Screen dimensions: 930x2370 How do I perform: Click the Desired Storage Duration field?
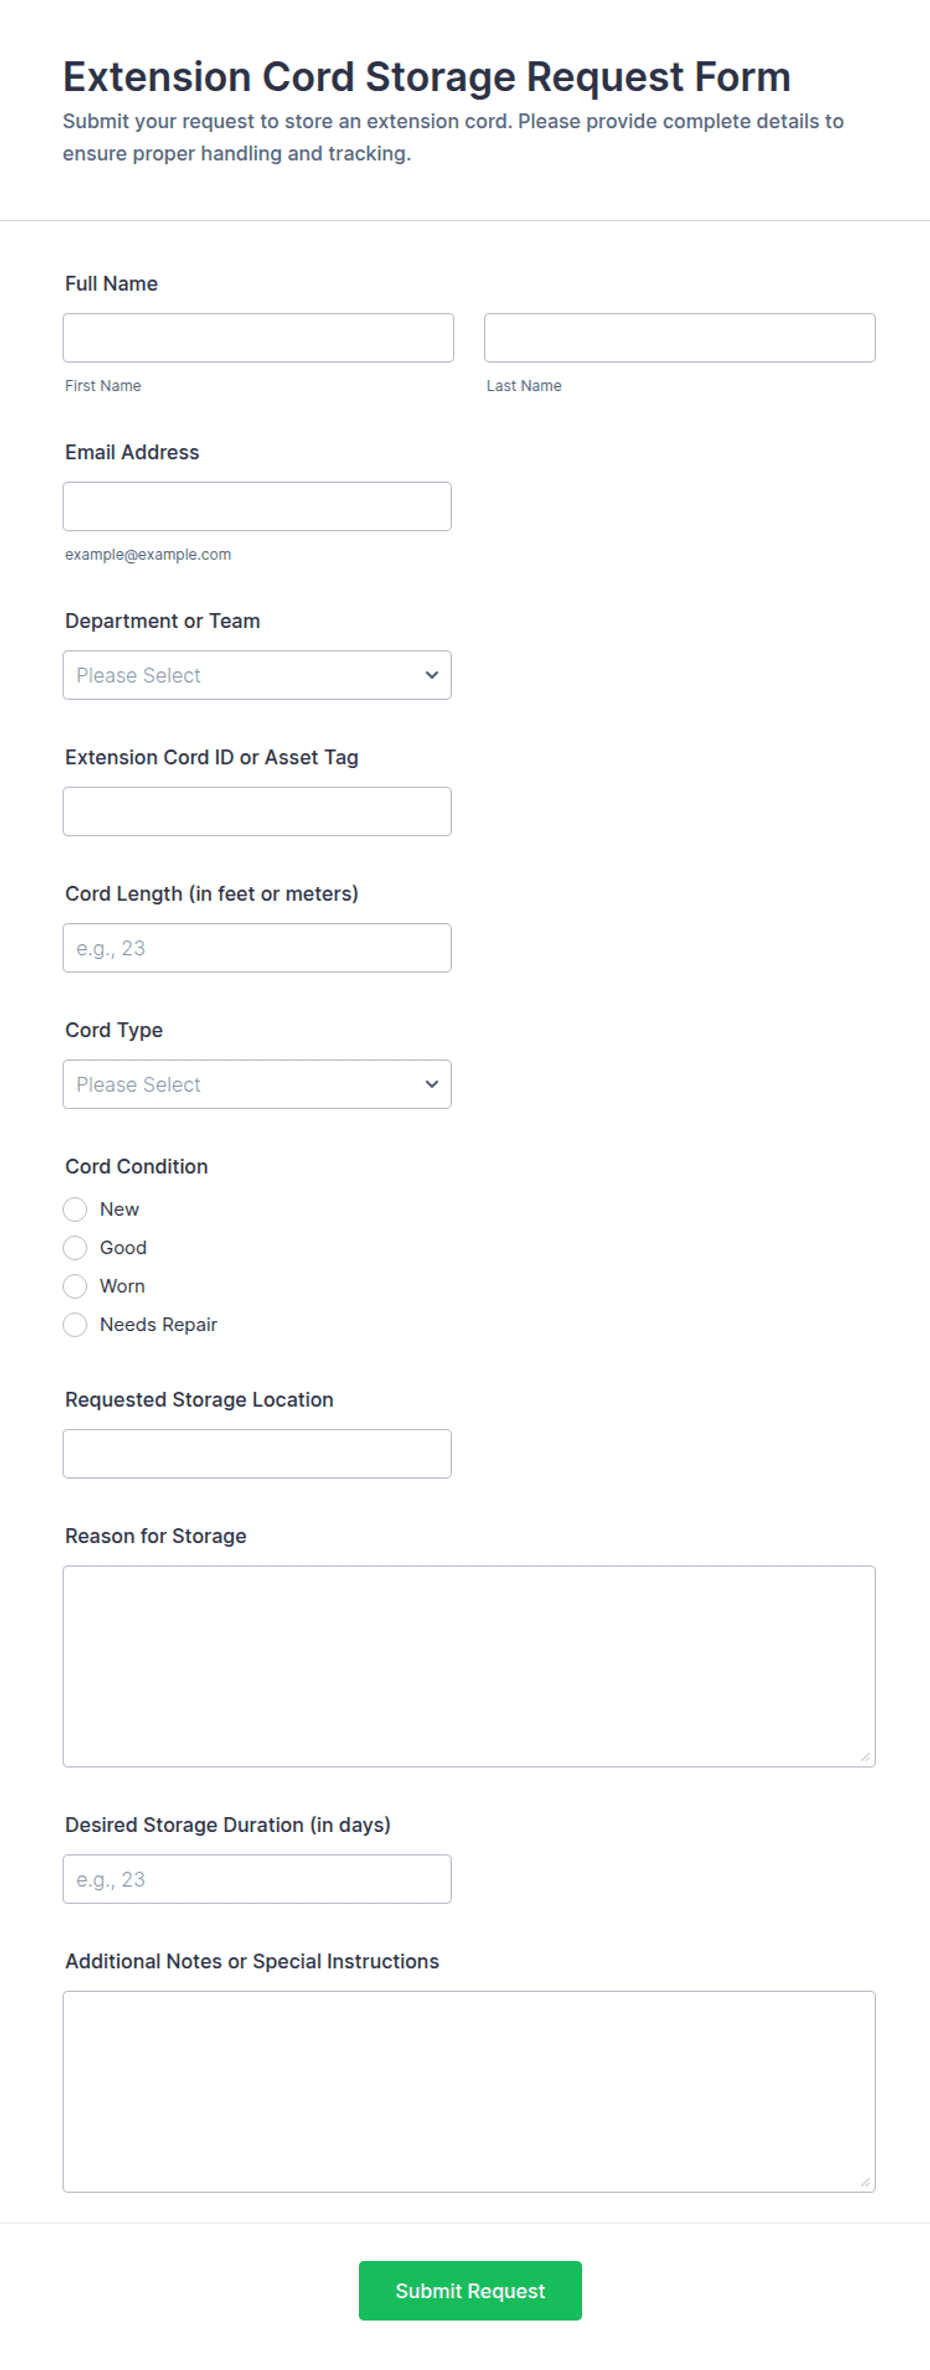[x=257, y=1879]
